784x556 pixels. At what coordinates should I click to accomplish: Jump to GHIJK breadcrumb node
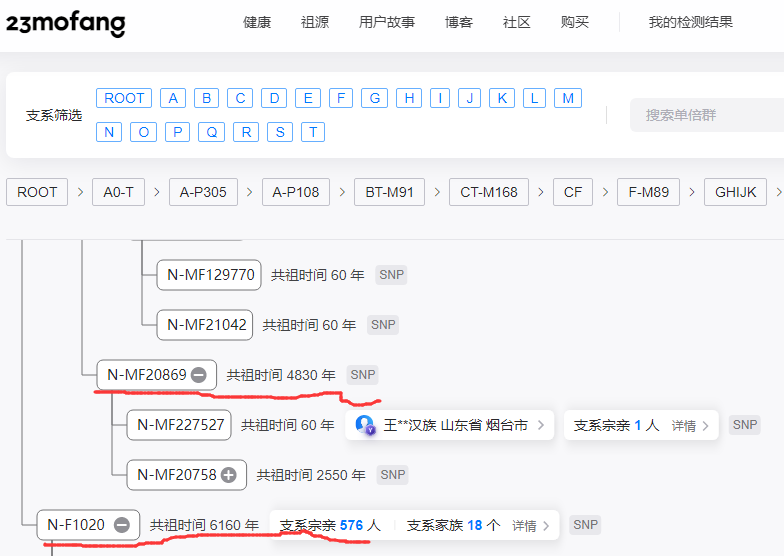pyautogui.click(x=736, y=192)
